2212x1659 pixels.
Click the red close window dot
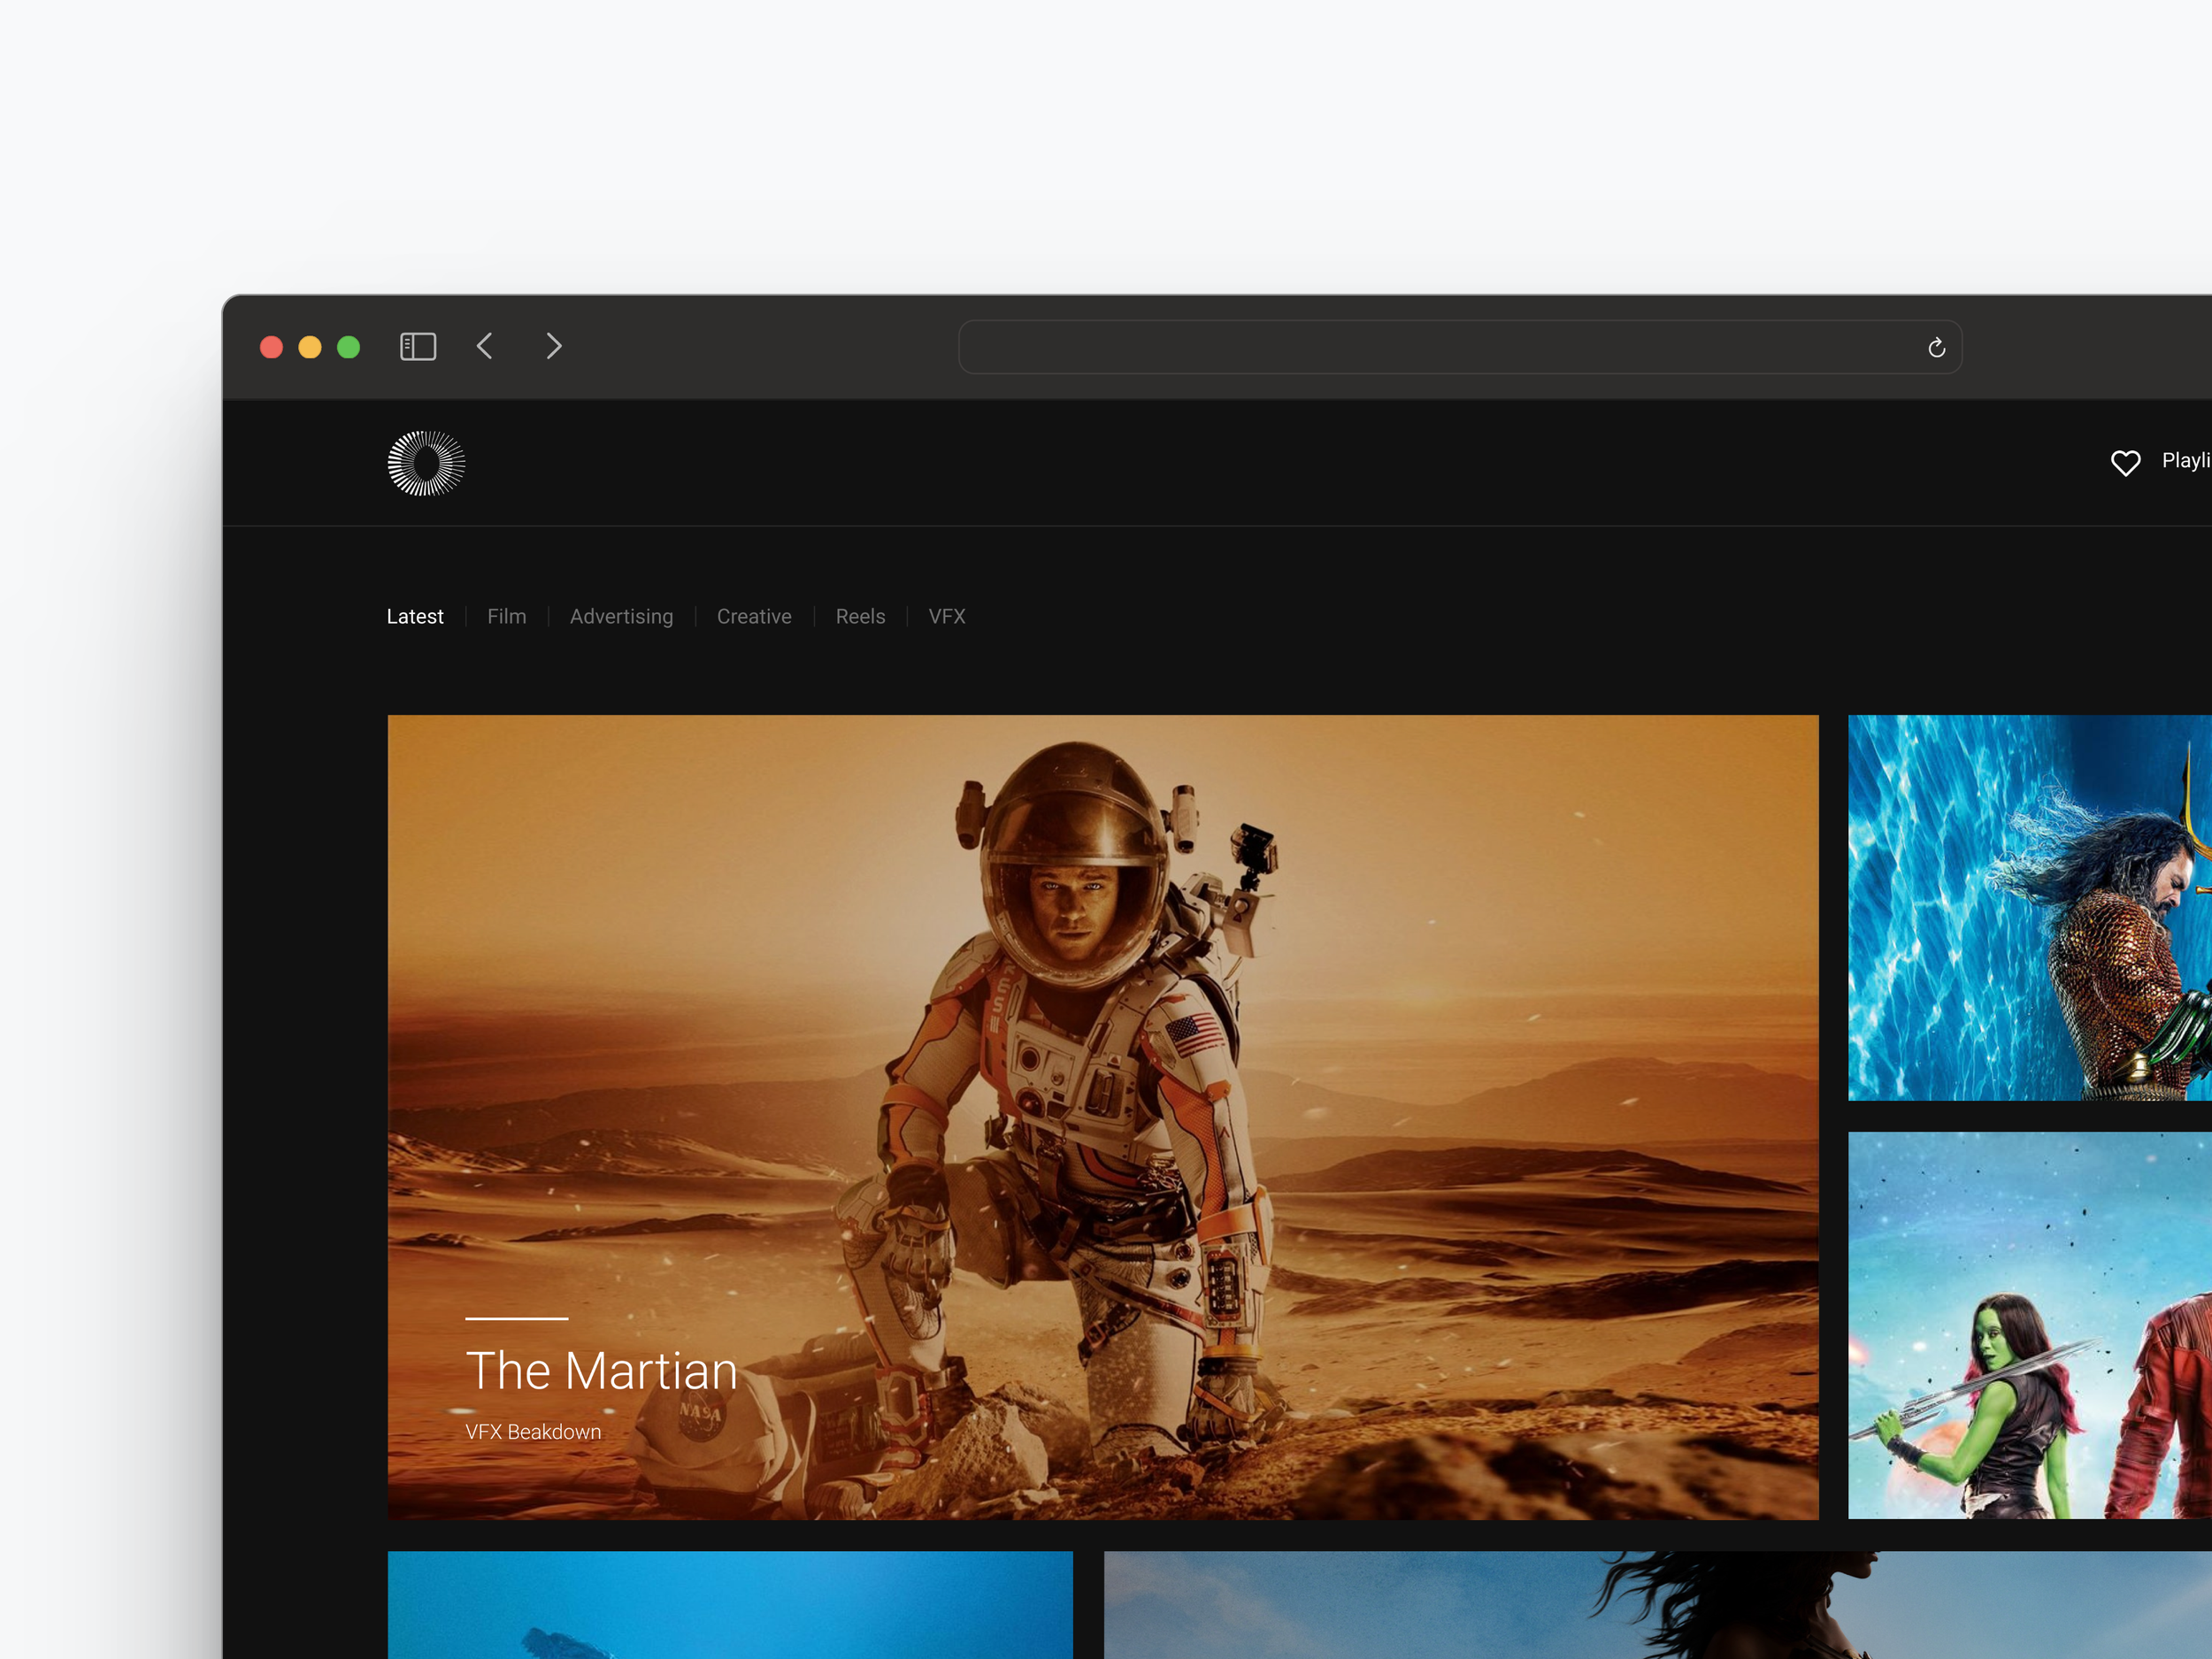pos(271,347)
